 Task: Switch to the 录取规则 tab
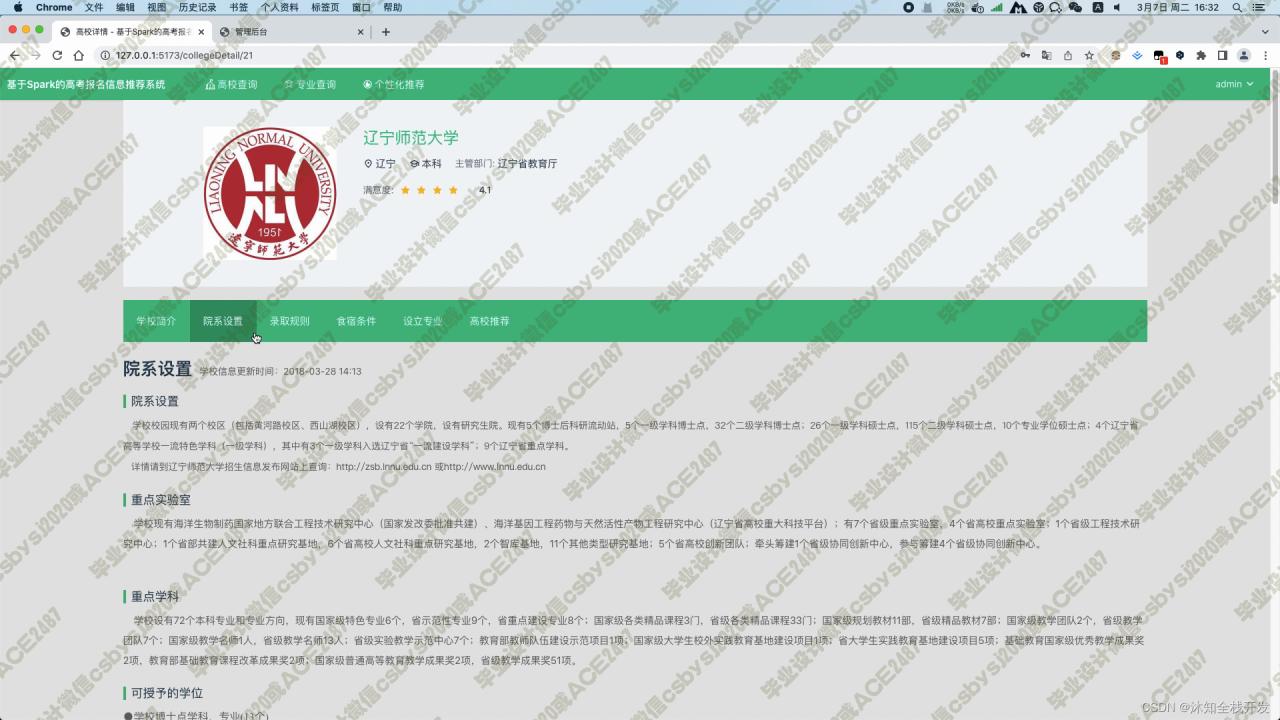(290, 321)
